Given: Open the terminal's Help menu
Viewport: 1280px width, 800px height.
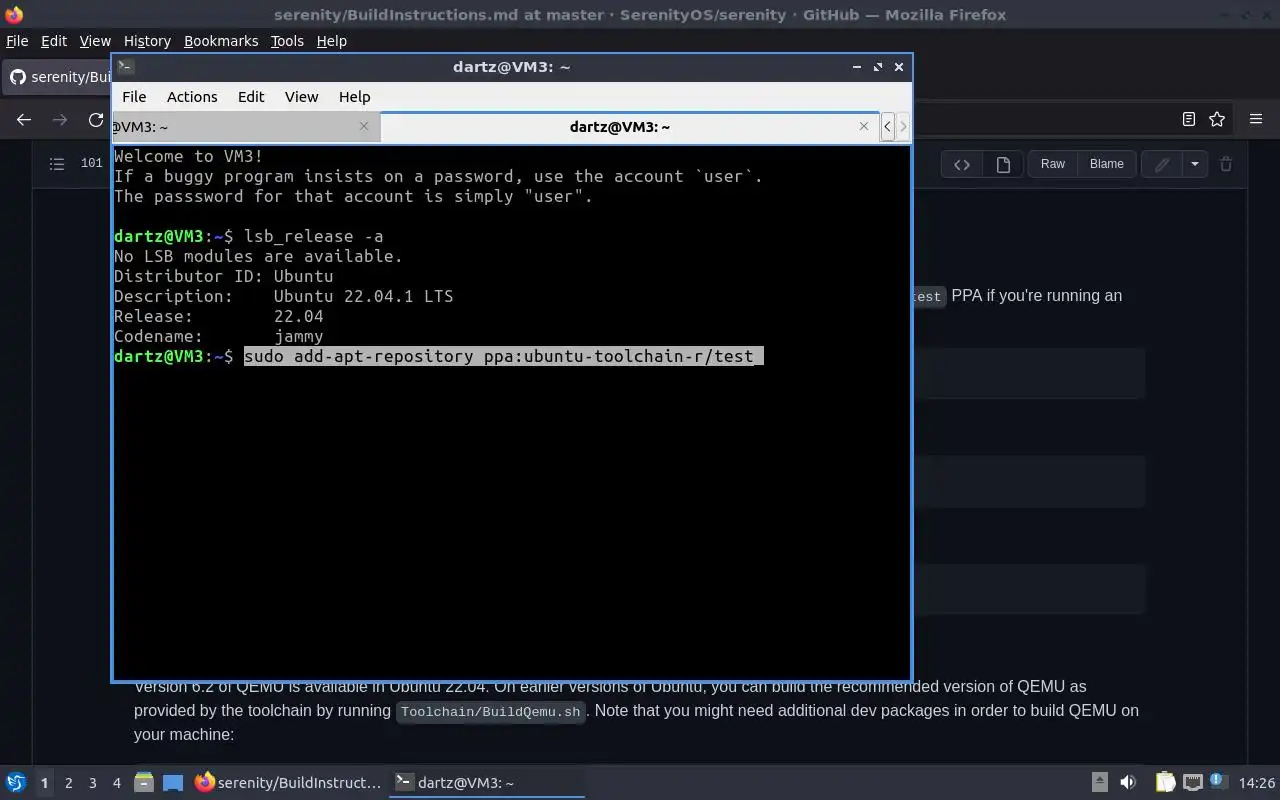Looking at the screenshot, I should click(354, 97).
